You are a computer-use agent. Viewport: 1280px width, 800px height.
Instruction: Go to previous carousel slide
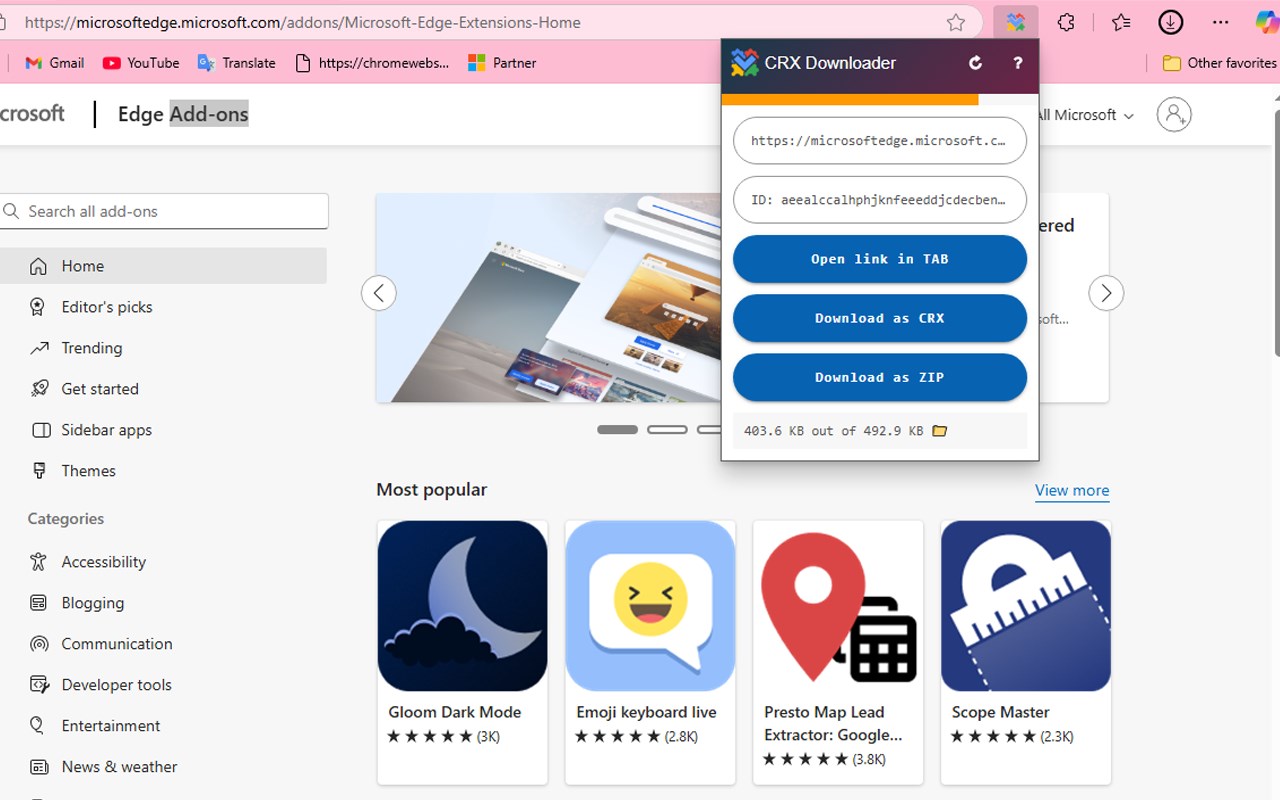(379, 293)
